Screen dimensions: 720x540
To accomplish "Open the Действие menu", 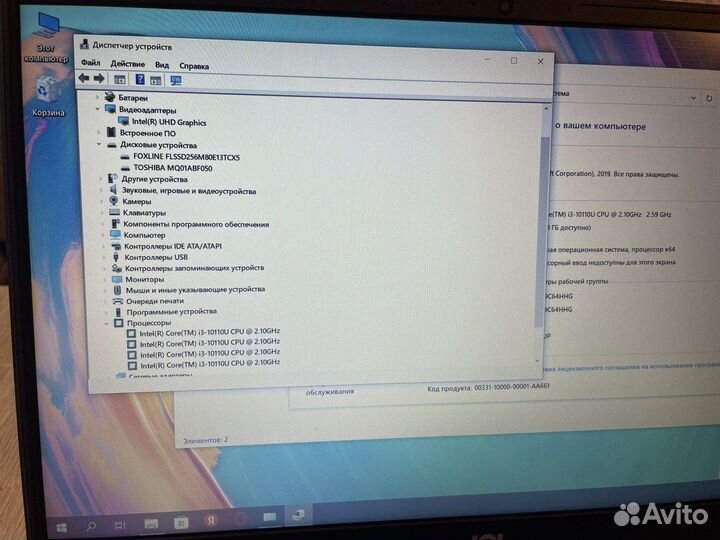I will coord(127,63).
